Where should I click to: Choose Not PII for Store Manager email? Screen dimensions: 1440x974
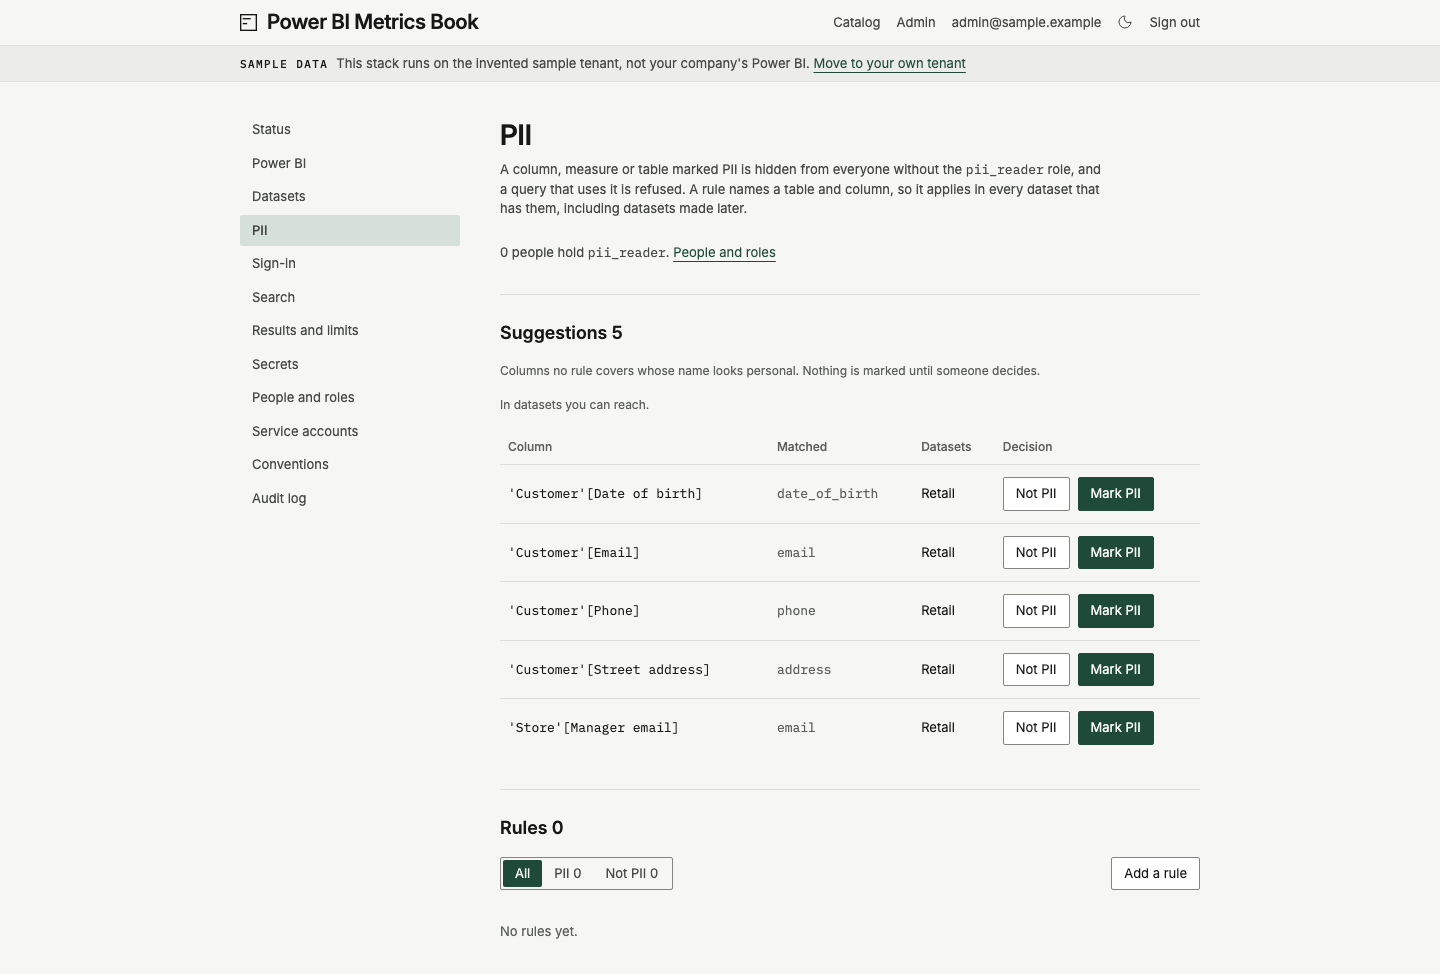point(1036,728)
